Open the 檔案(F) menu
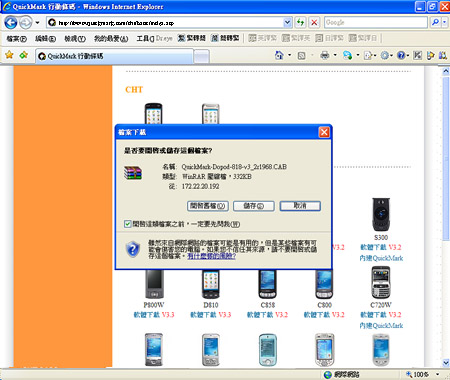 click(16, 39)
